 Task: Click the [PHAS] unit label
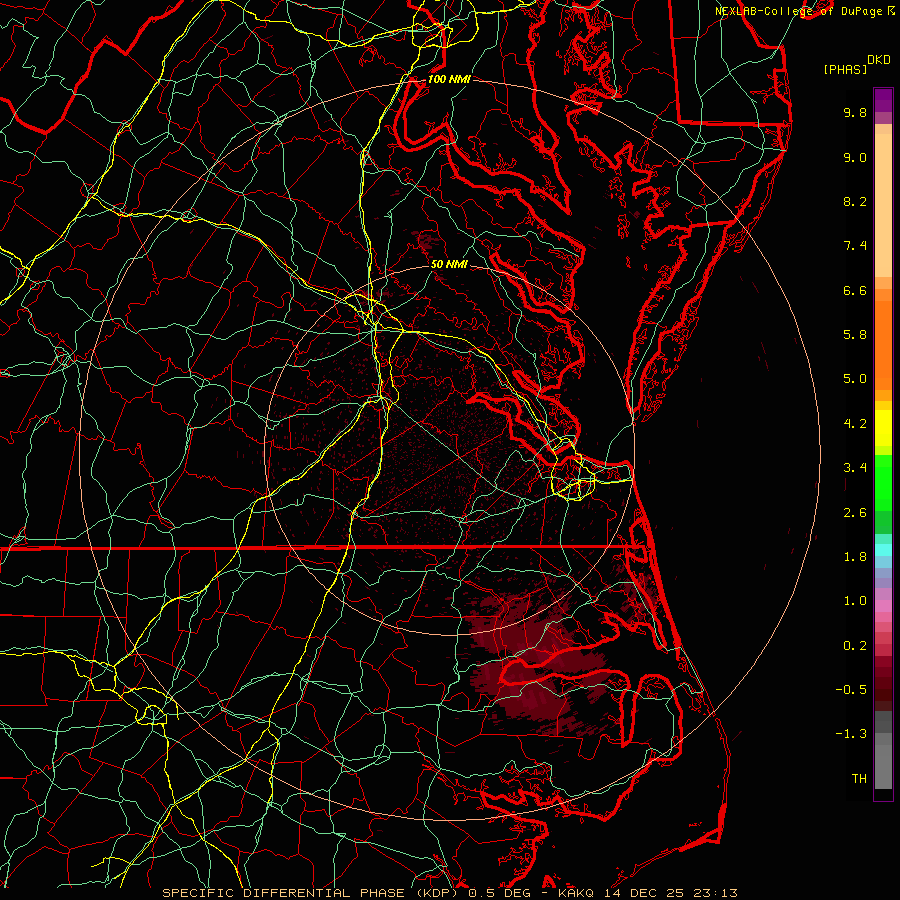coord(845,69)
